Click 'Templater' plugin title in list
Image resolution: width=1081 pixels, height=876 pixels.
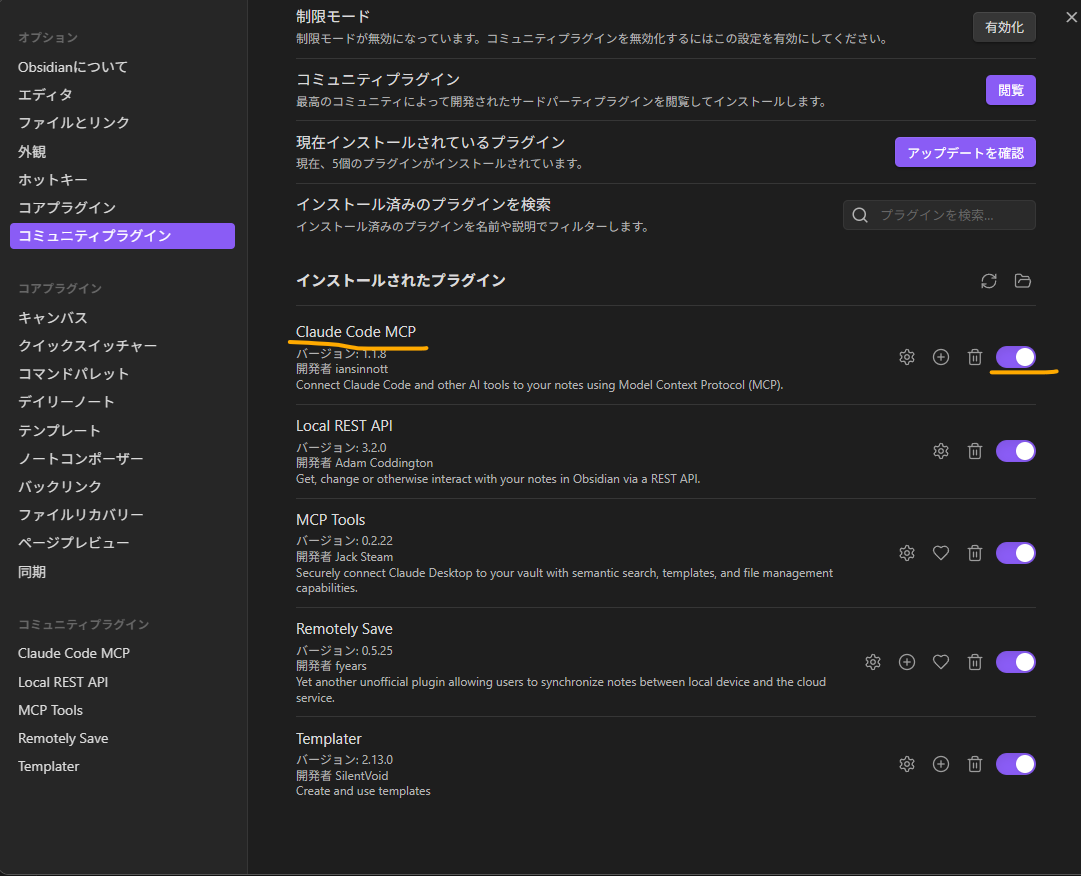tap(328, 739)
